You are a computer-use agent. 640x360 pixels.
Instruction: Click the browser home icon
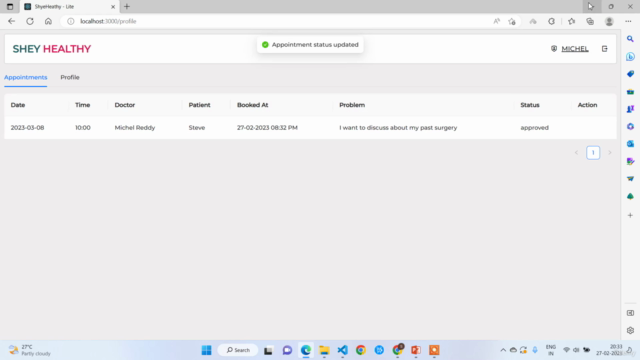48,21
